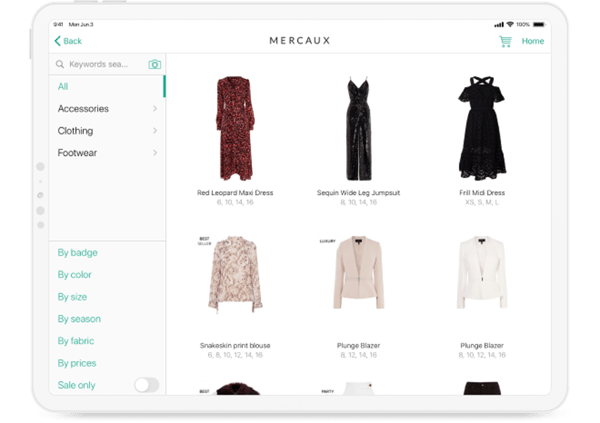Tap the Back chevron arrow
This screenshot has height=423, width=600.
tap(57, 41)
